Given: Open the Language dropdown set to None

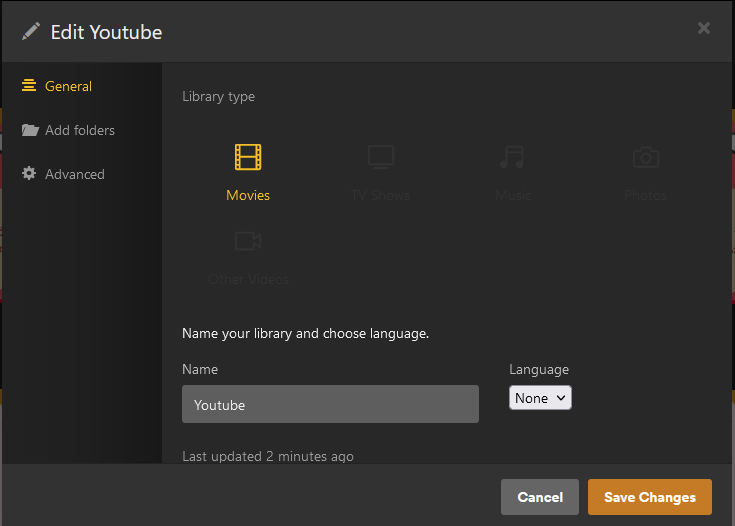Looking at the screenshot, I should (x=540, y=398).
